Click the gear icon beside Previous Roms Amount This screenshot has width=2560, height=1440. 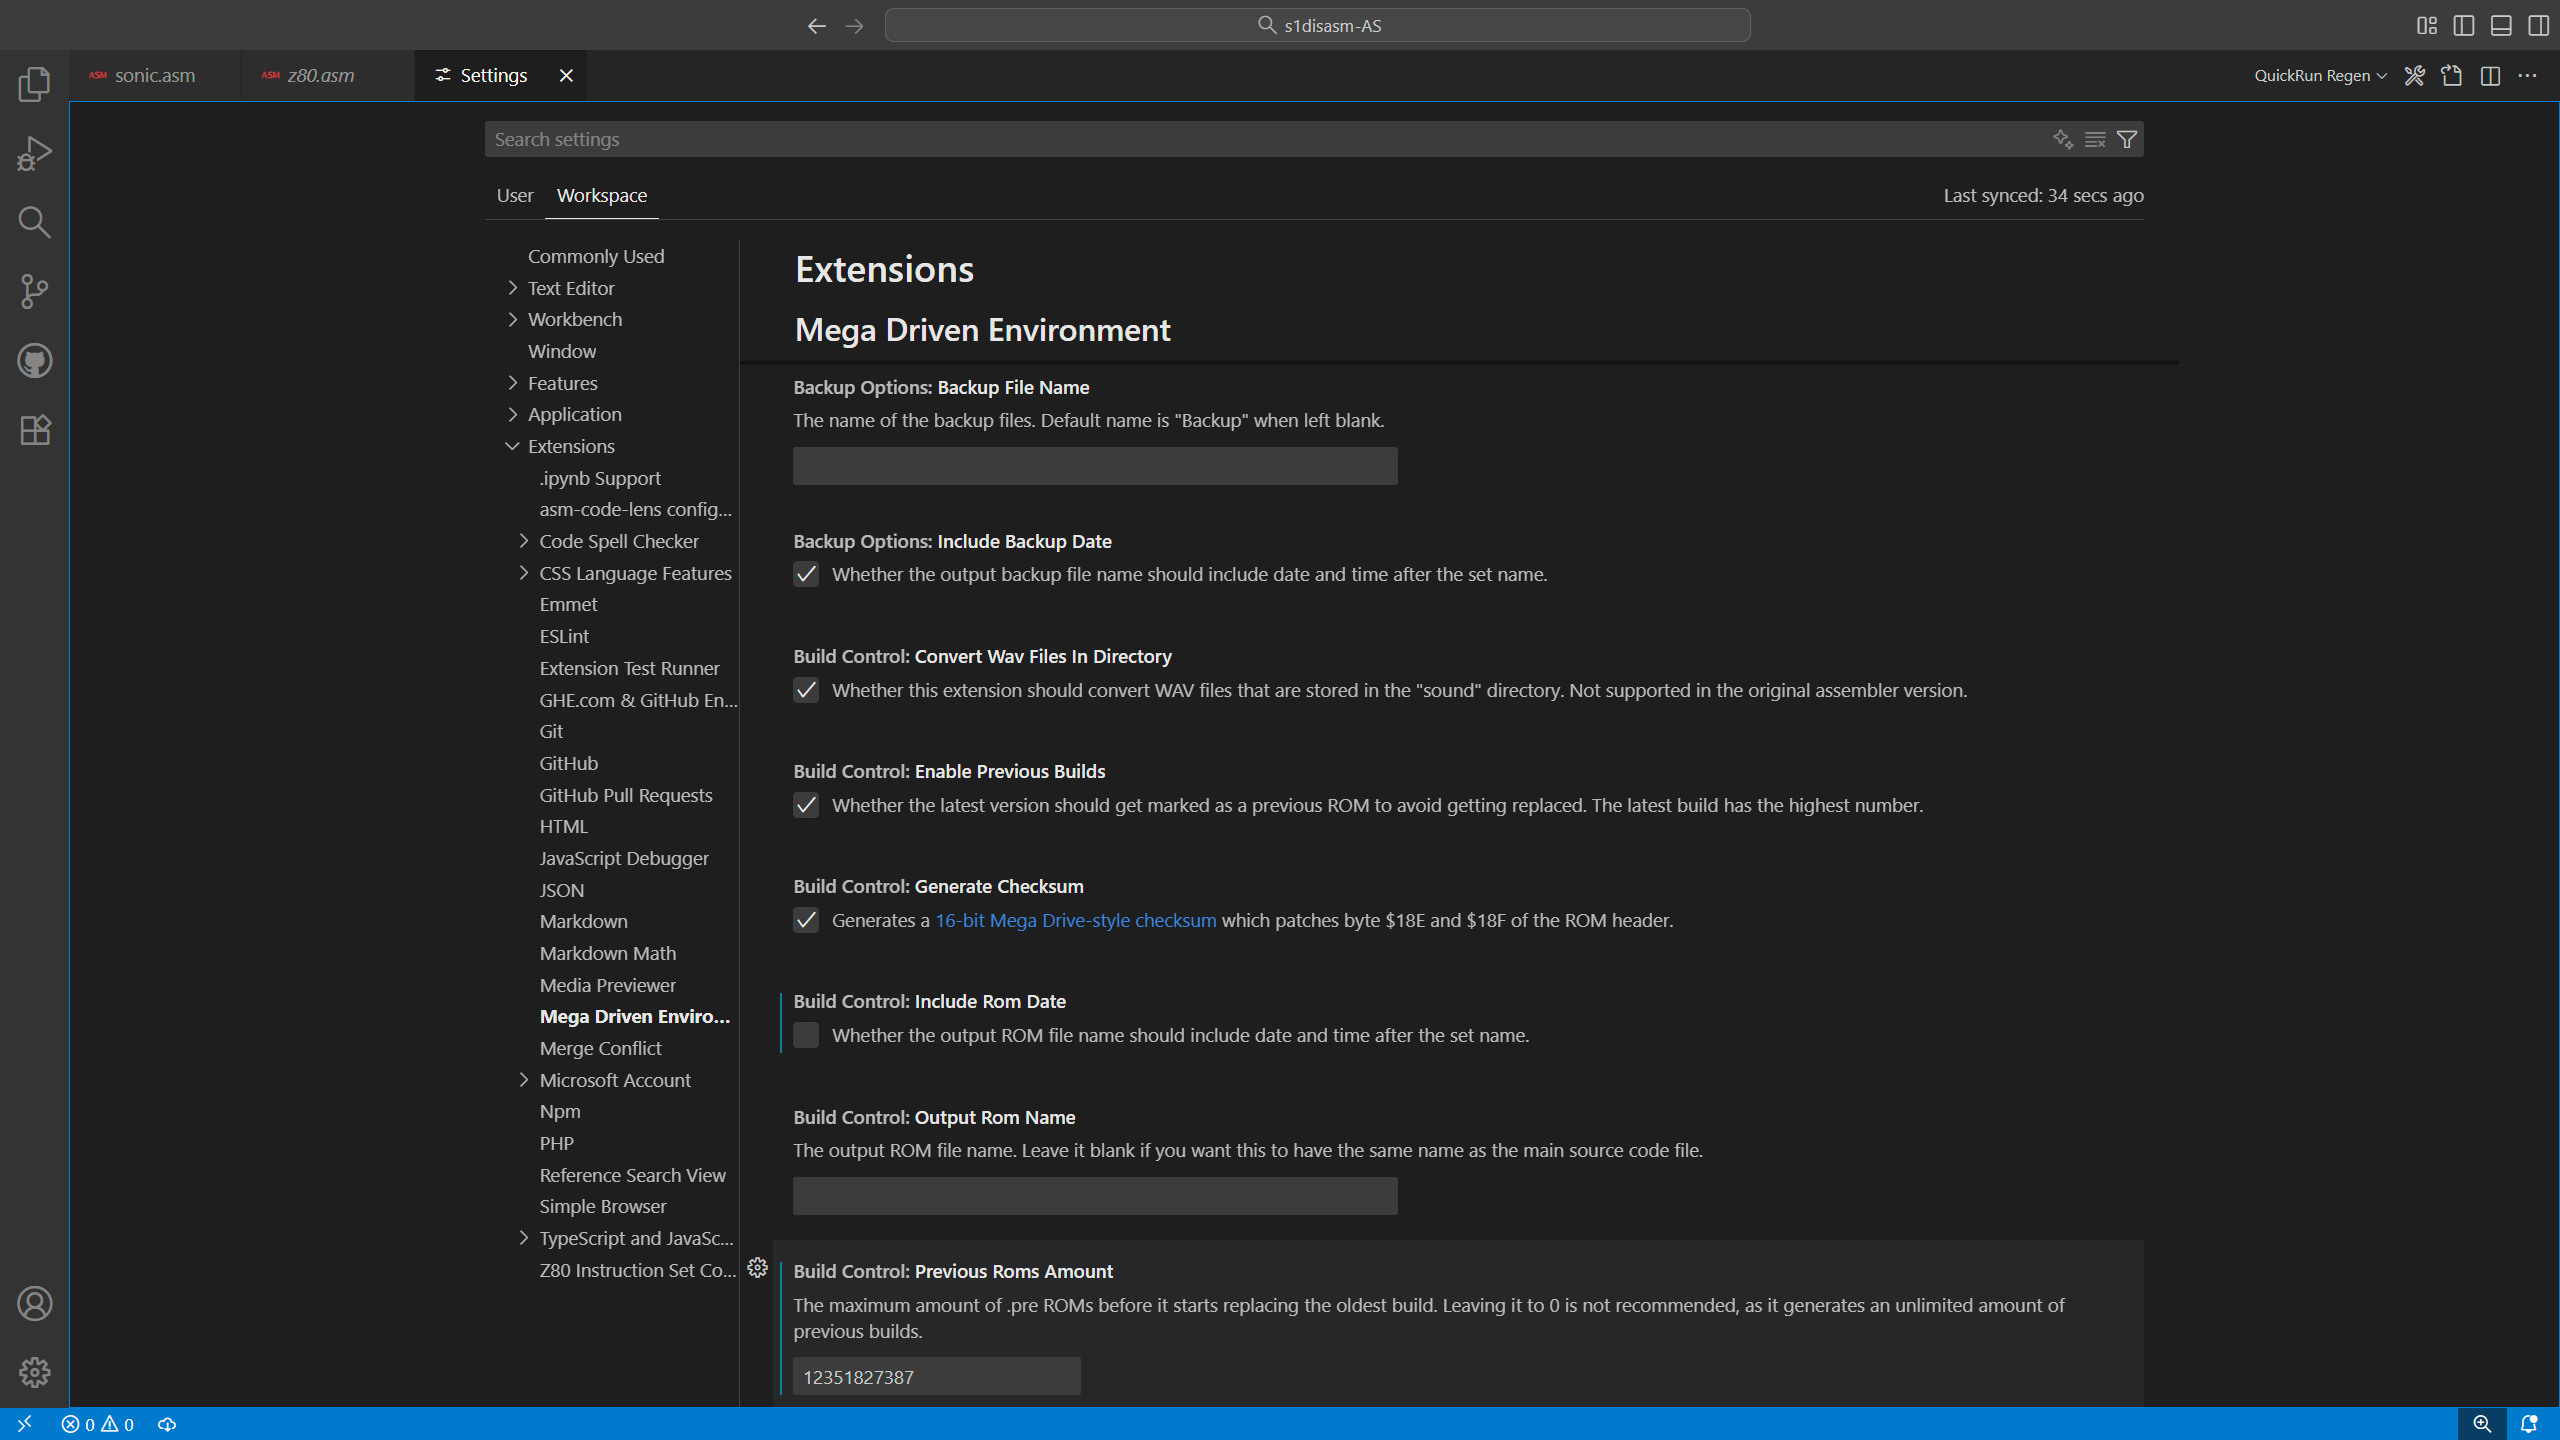[757, 1268]
